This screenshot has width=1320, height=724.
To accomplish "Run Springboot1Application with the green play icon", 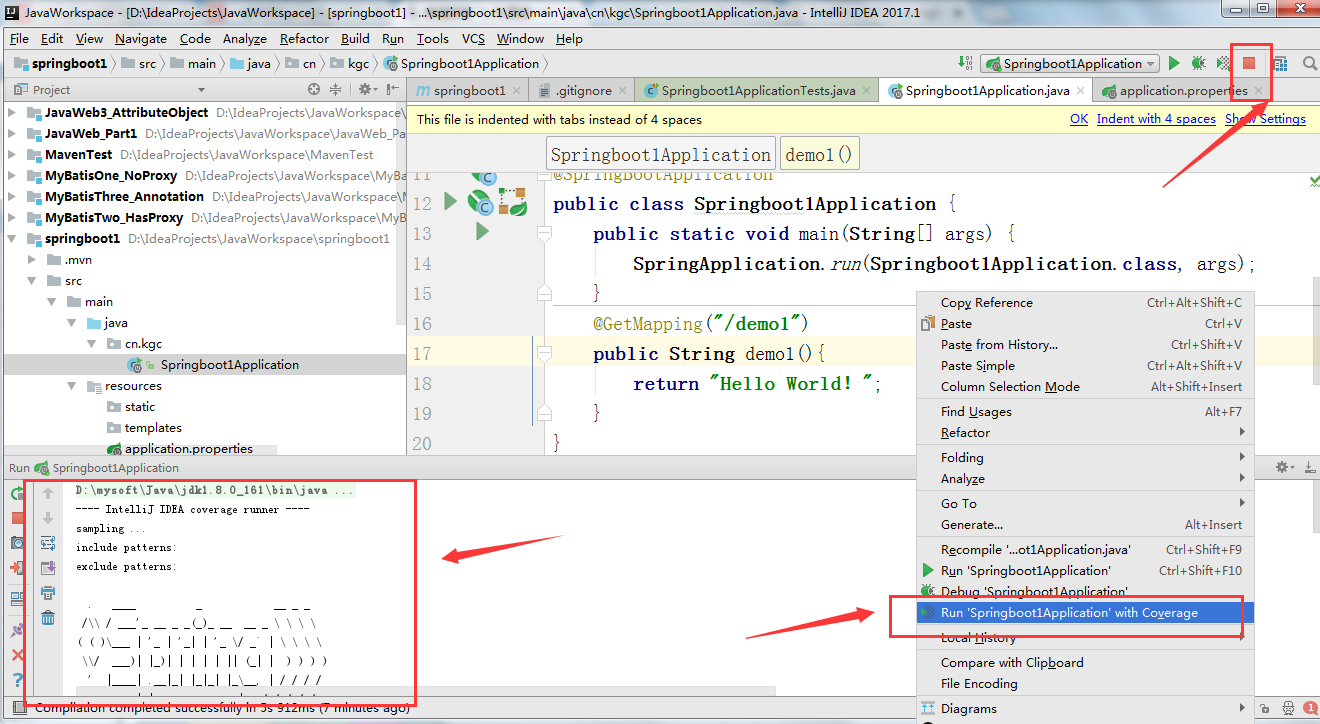I will point(1174,63).
